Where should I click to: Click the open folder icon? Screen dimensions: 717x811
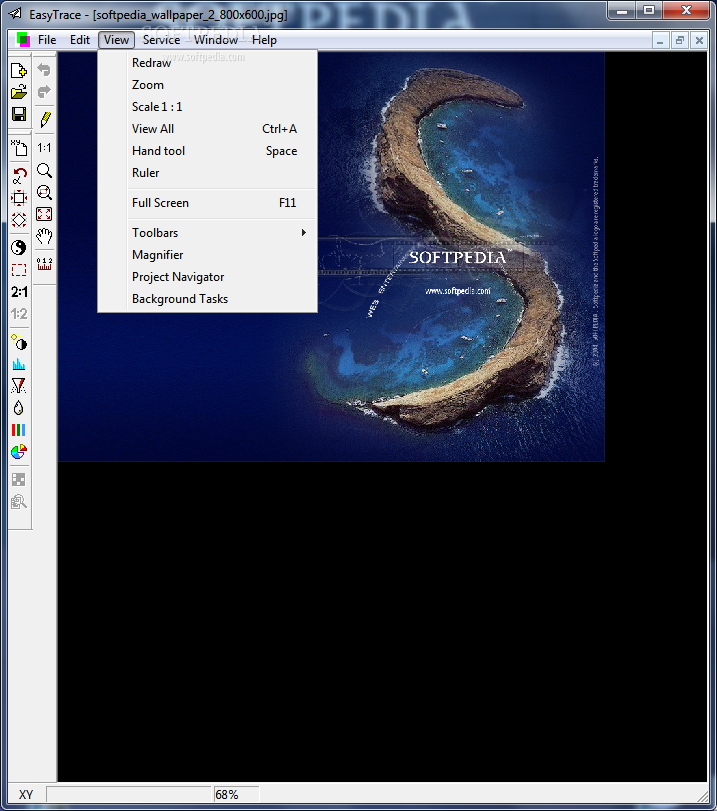19,92
